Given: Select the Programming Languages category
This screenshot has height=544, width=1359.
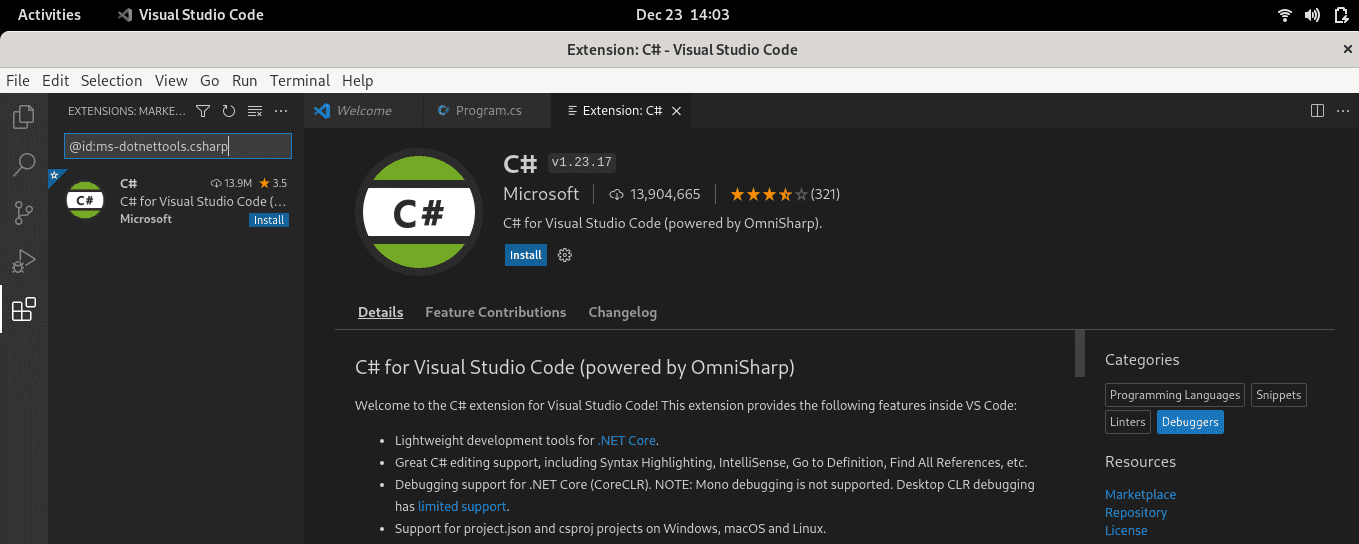Looking at the screenshot, I should pos(1175,395).
